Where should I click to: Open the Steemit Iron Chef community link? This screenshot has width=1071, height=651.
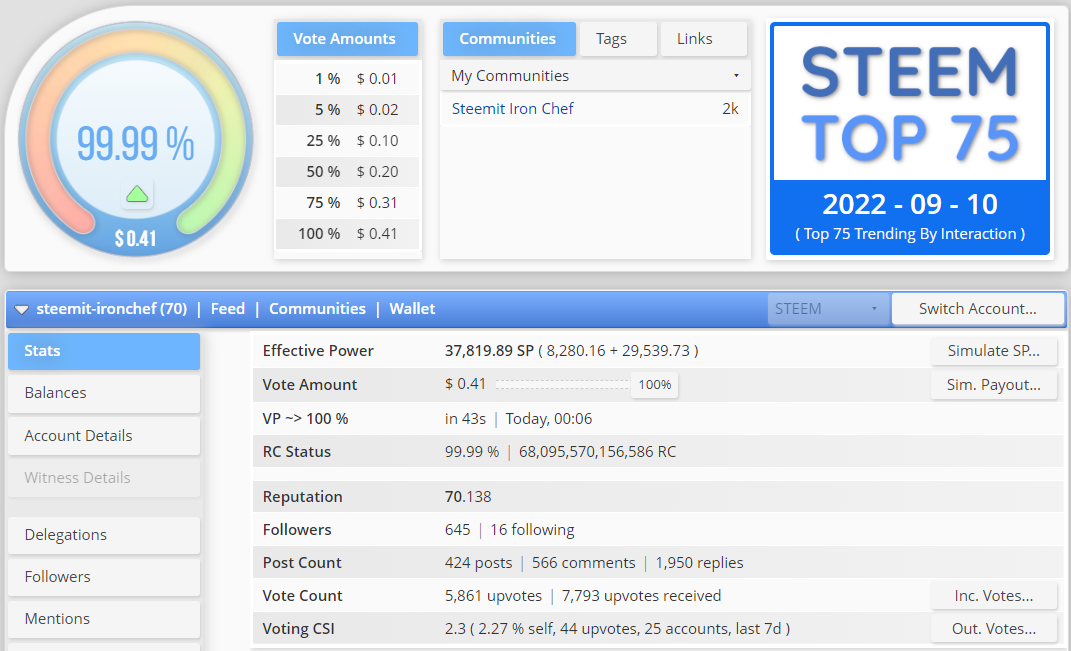tap(512, 109)
